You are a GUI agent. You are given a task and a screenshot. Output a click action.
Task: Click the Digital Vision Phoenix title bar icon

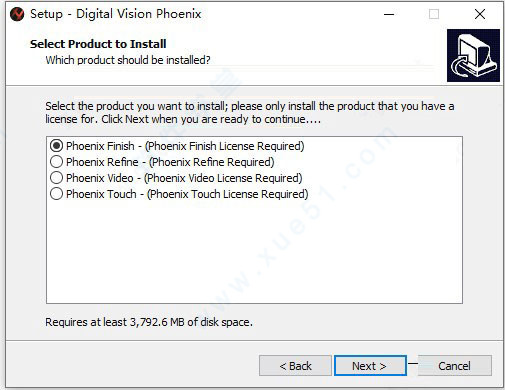[17, 14]
